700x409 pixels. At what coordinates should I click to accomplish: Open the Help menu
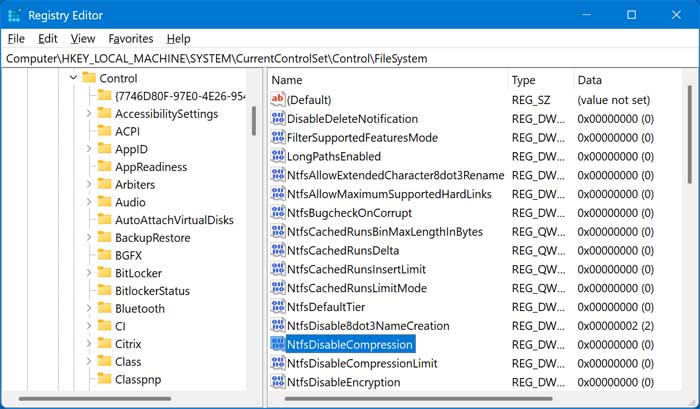coord(179,39)
